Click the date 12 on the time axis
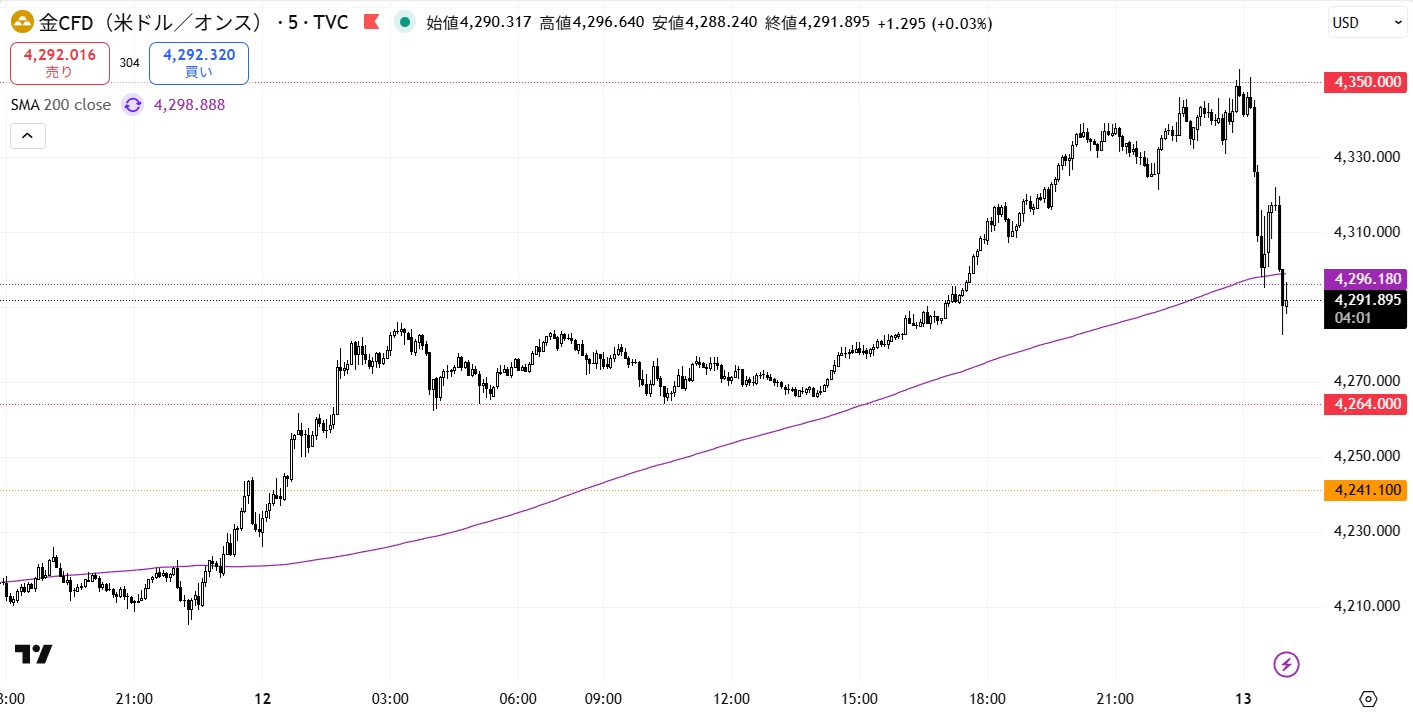1413x714 pixels. (x=263, y=699)
